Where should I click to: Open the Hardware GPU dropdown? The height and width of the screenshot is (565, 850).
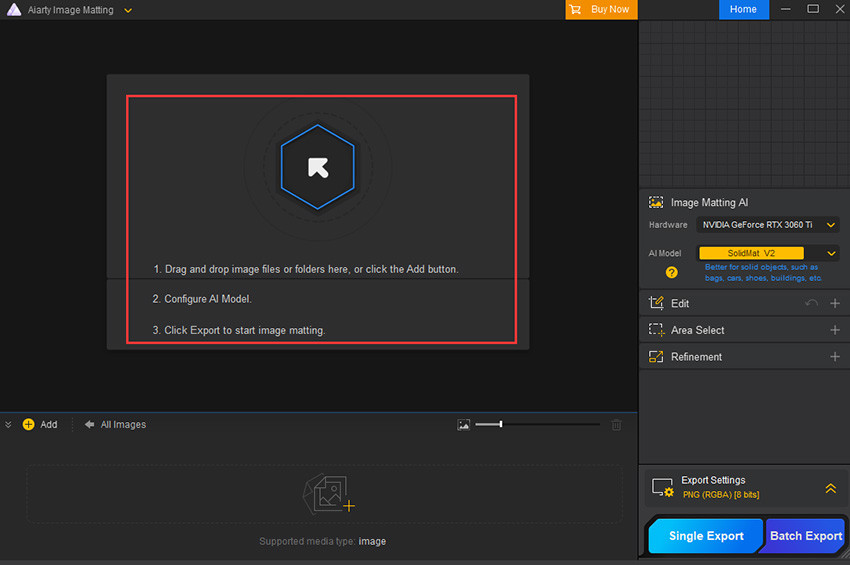[769, 225]
